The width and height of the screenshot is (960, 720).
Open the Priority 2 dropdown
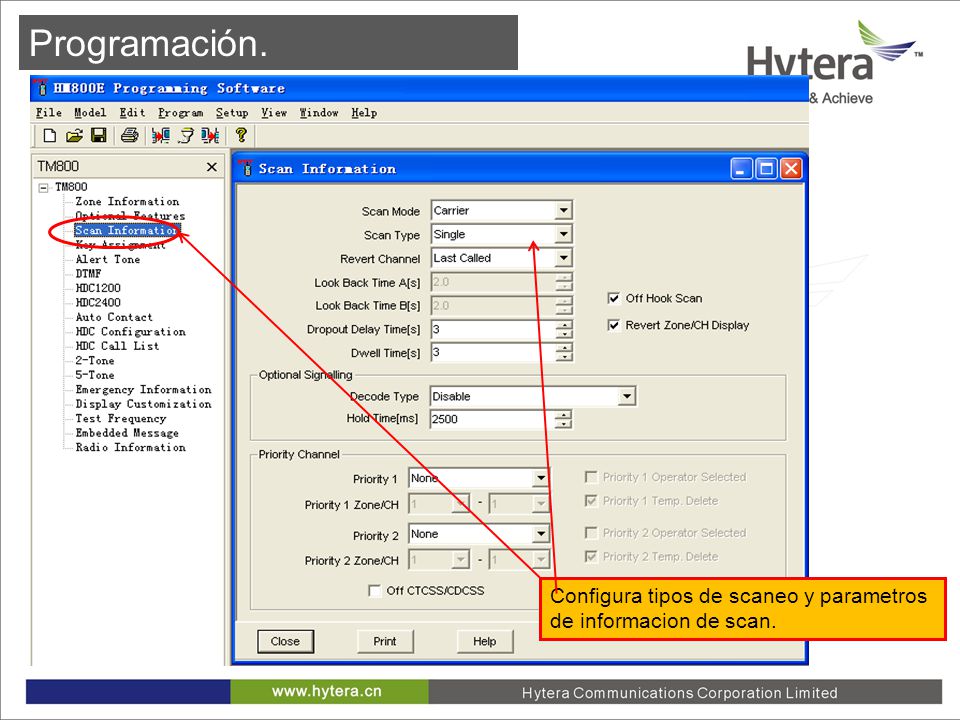[541, 534]
